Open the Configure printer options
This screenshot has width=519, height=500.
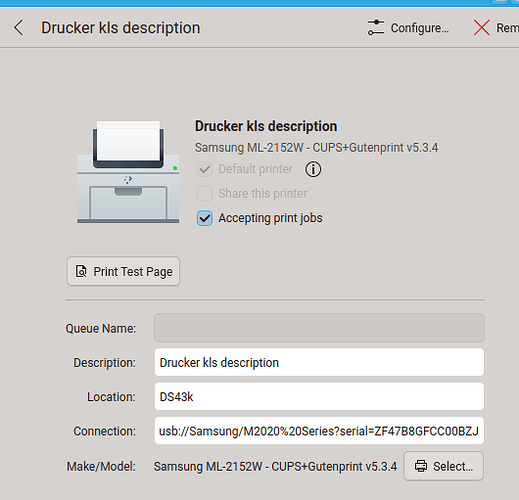[x=408, y=28]
